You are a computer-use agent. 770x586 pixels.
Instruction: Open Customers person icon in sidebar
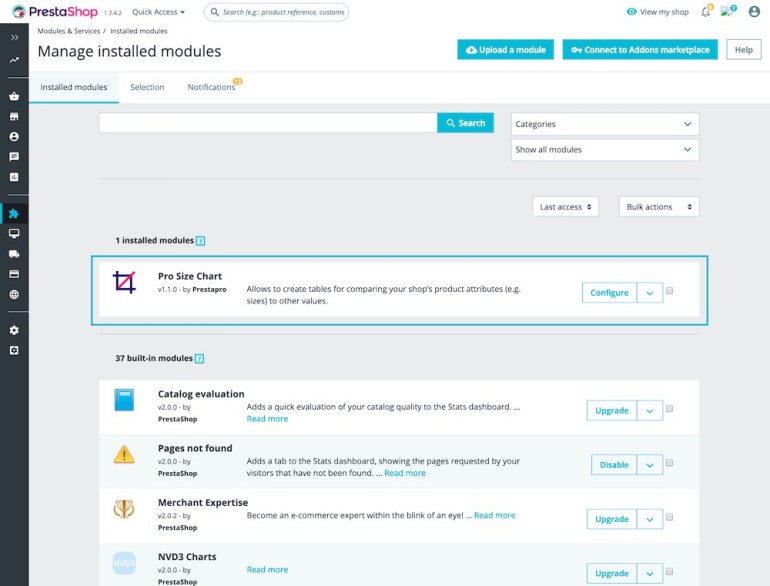pyautogui.click(x=14, y=137)
